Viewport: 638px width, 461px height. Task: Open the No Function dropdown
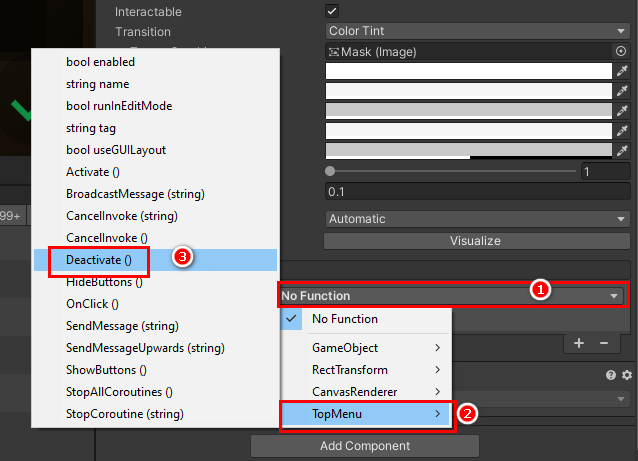[451, 296]
